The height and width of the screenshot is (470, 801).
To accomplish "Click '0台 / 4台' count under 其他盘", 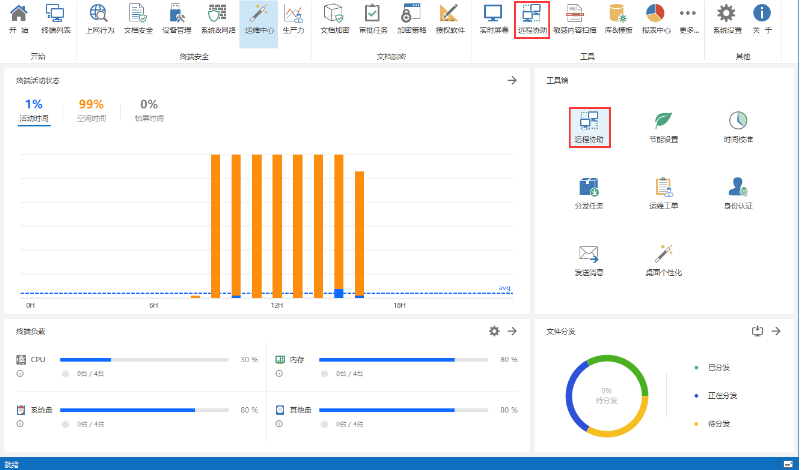I will click(349, 424).
